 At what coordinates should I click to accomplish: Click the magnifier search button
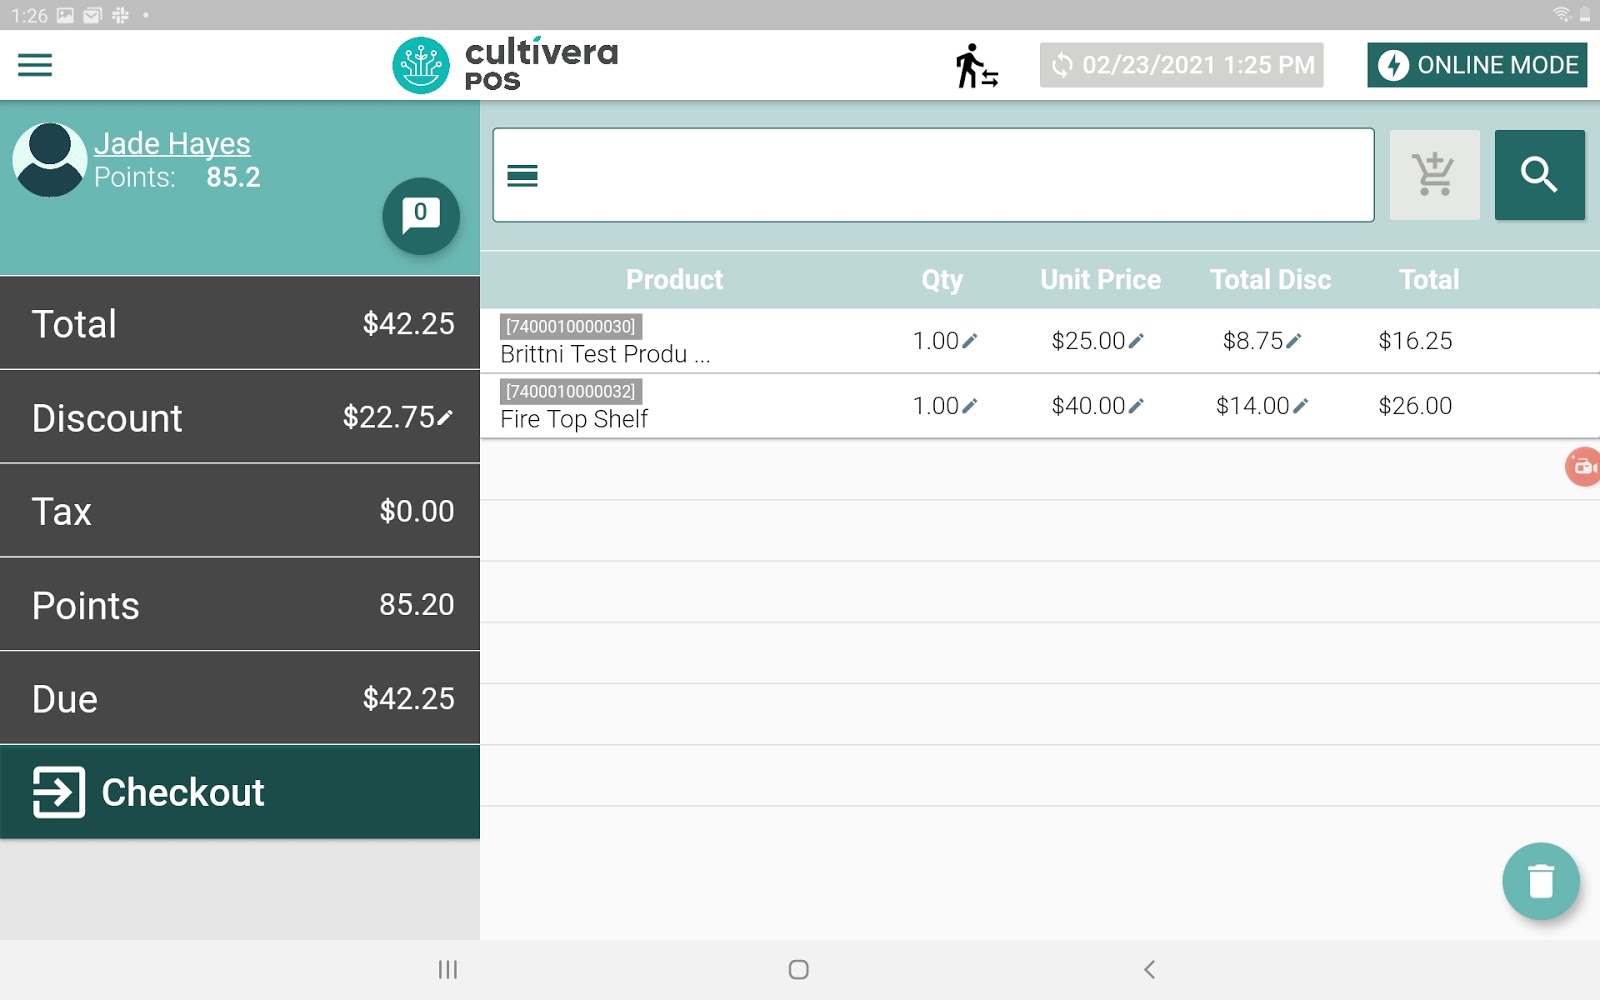tap(1540, 175)
